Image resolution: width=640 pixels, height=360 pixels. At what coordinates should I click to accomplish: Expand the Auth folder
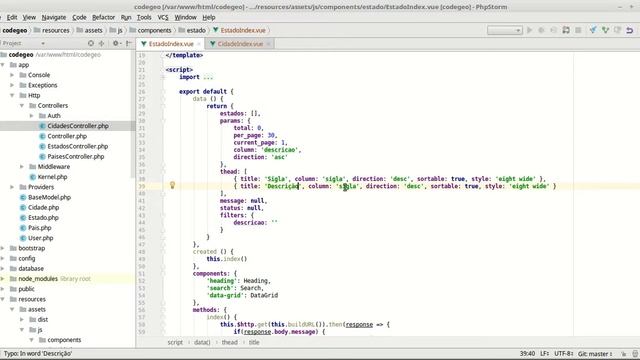[x=32, y=116]
